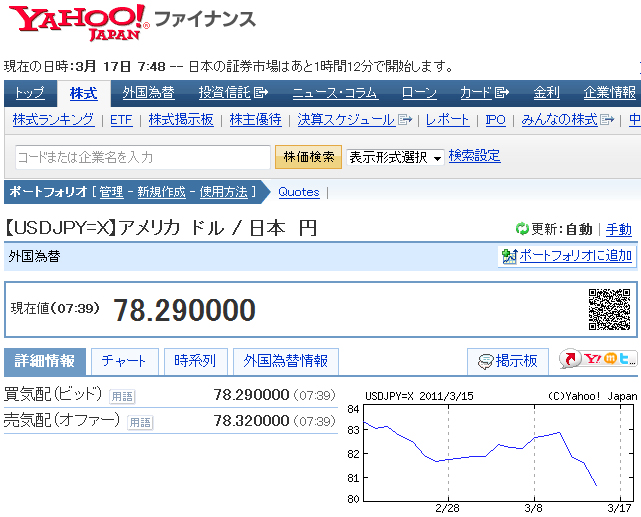
Task: Click the Y!モバイル banner icon
Action: [x=598, y=360]
